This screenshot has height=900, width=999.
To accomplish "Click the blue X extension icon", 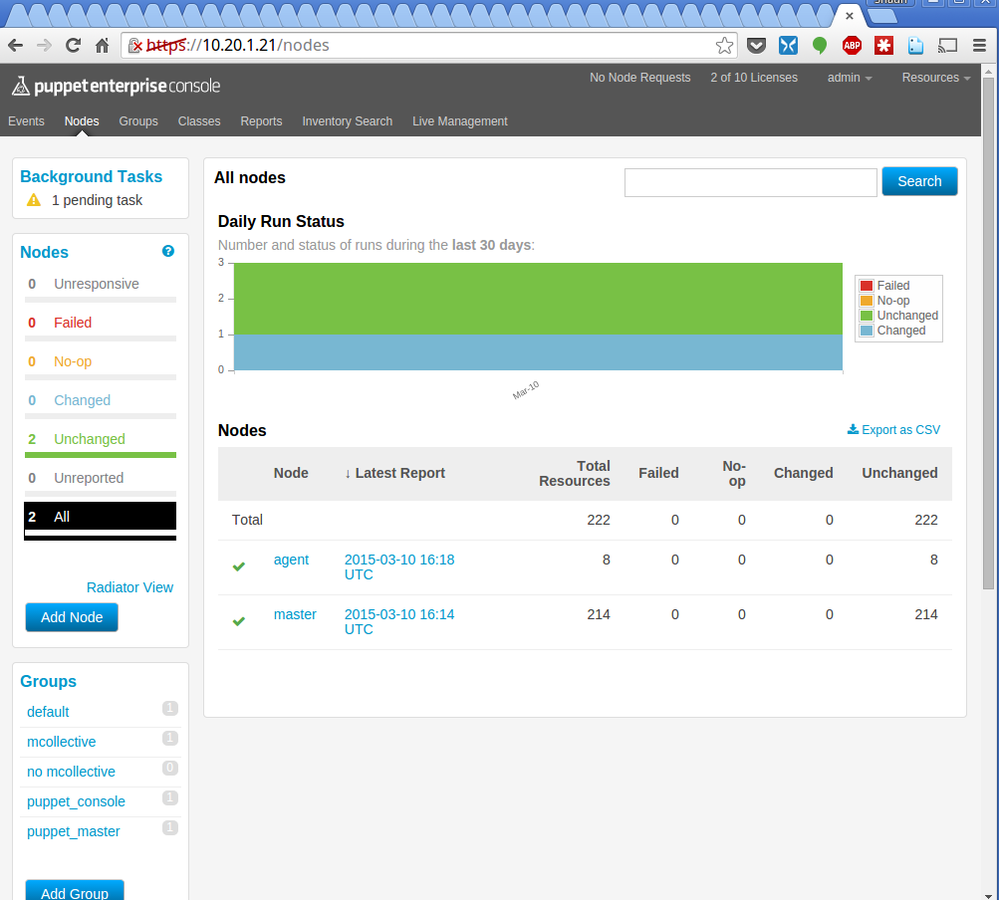I will click(x=788, y=45).
